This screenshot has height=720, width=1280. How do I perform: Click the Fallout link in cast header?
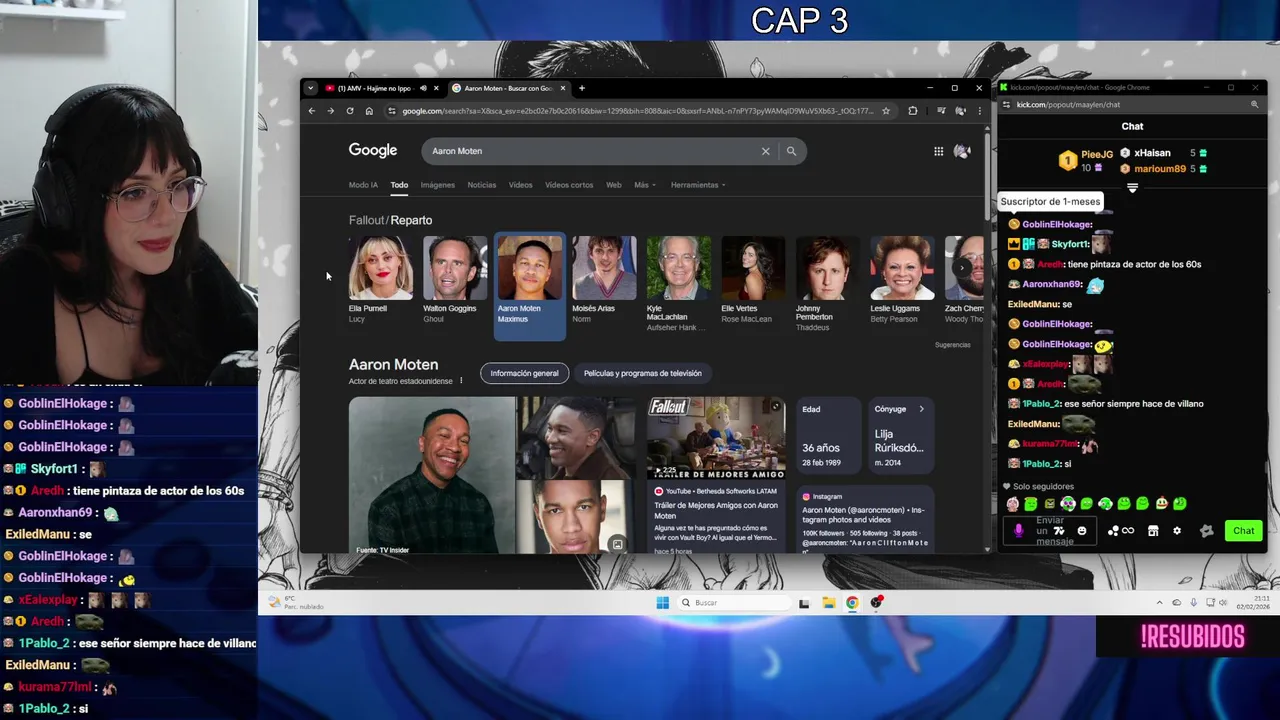pyautogui.click(x=366, y=220)
